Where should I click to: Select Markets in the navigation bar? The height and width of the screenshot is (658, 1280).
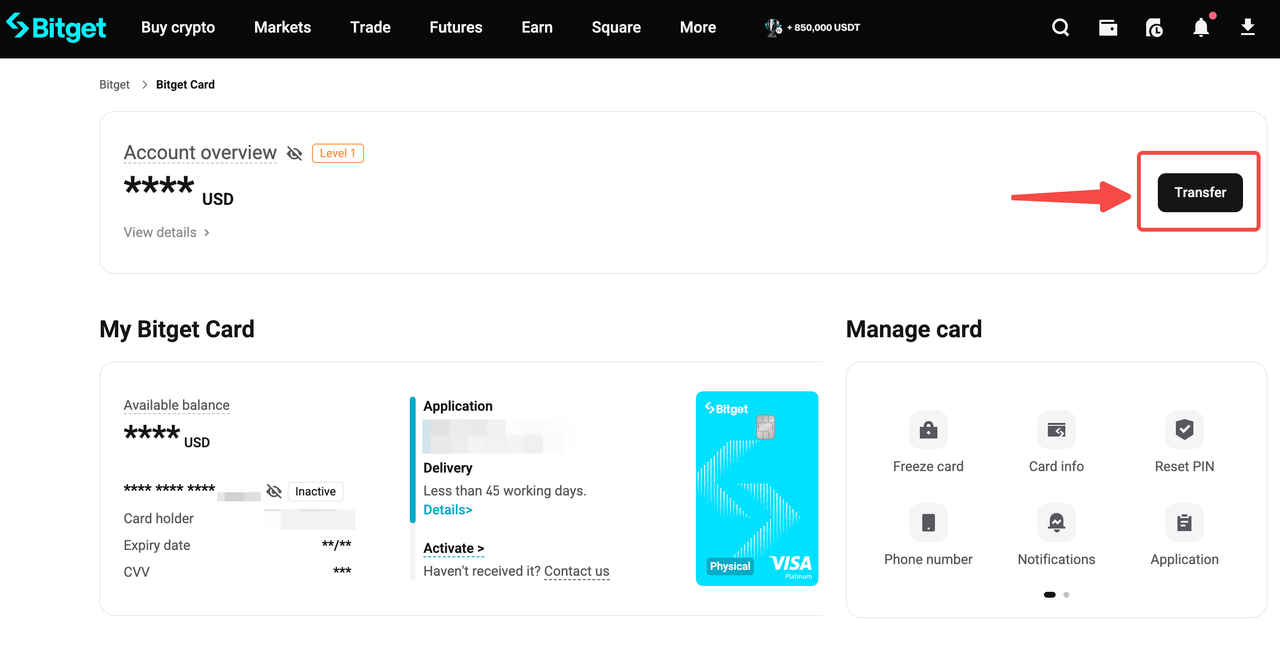tap(282, 27)
